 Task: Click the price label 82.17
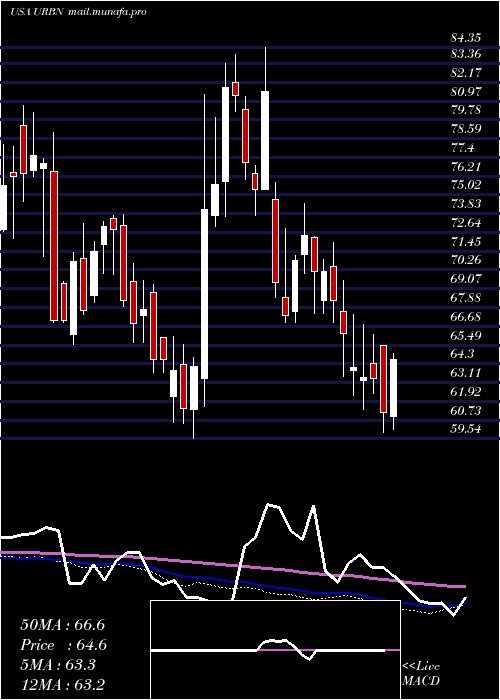[x=466, y=73]
